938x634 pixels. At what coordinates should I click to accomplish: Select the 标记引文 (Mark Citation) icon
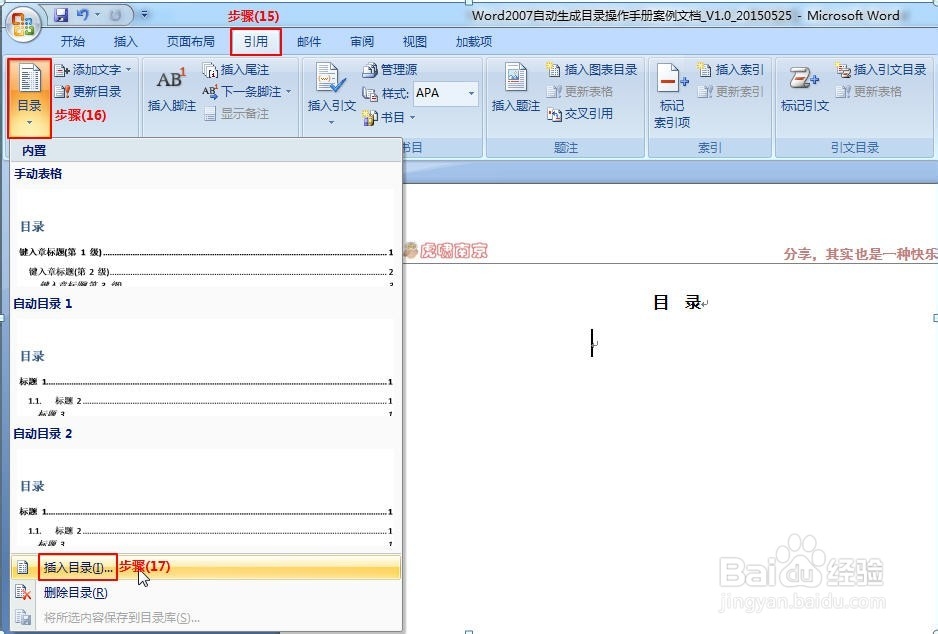coord(802,90)
